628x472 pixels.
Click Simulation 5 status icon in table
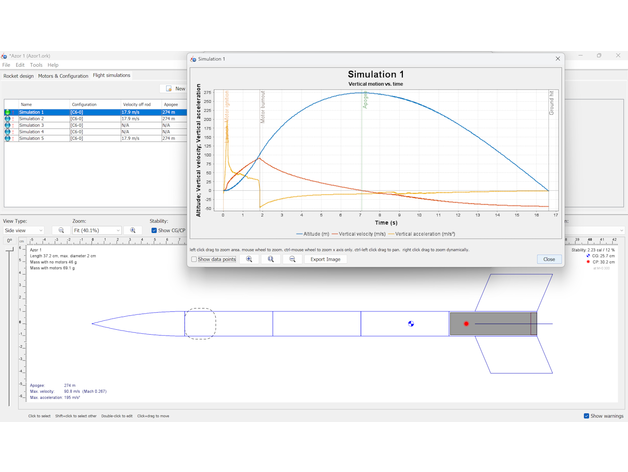pos(8,138)
